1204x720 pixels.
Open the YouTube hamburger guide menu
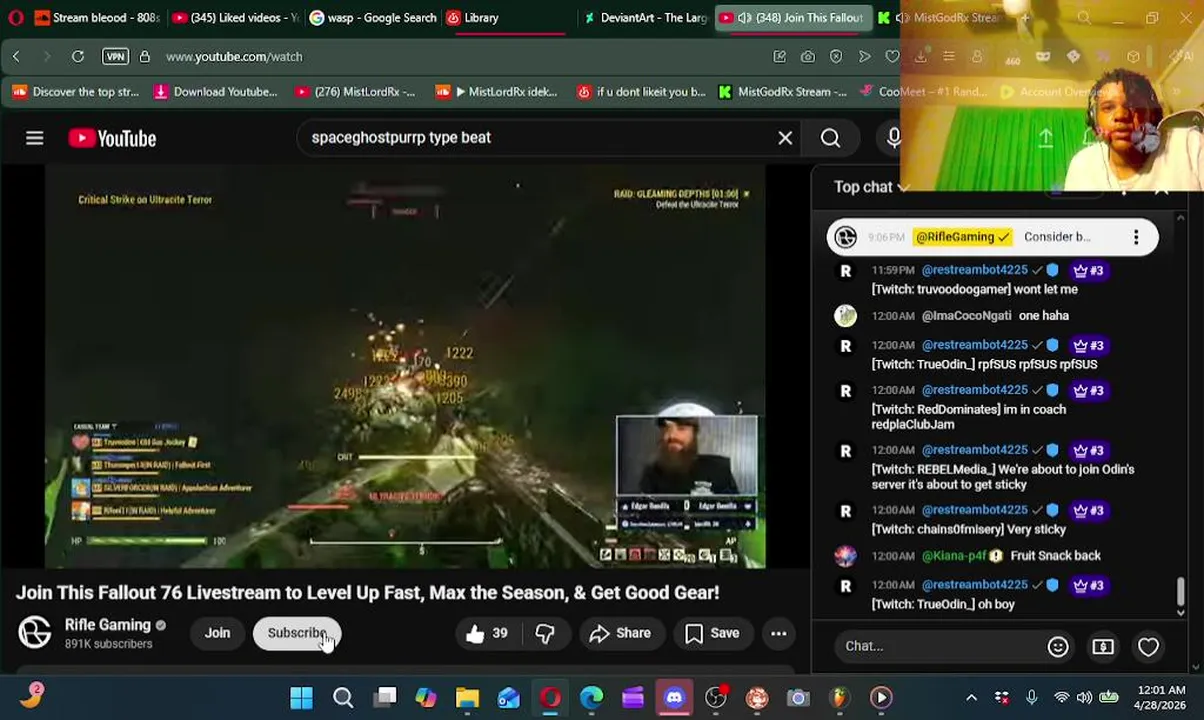point(35,138)
